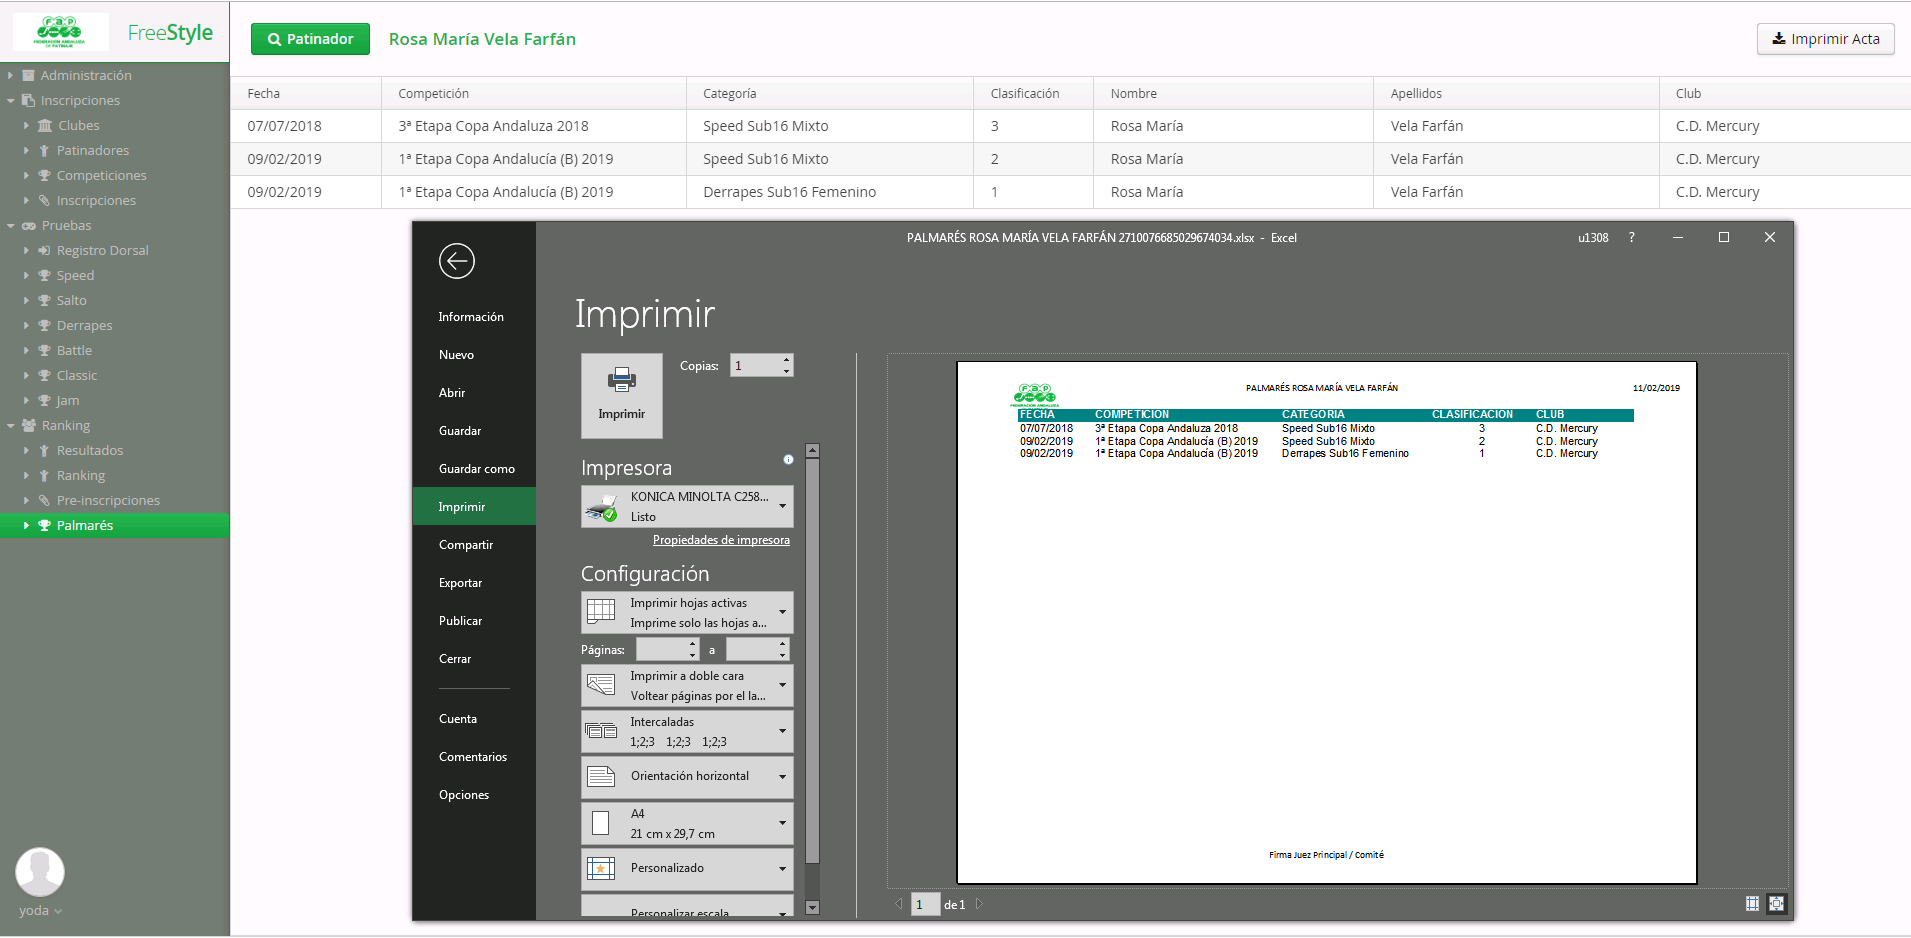
Task: Select Cuenta in backstage menu
Action: click(x=458, y=719)
